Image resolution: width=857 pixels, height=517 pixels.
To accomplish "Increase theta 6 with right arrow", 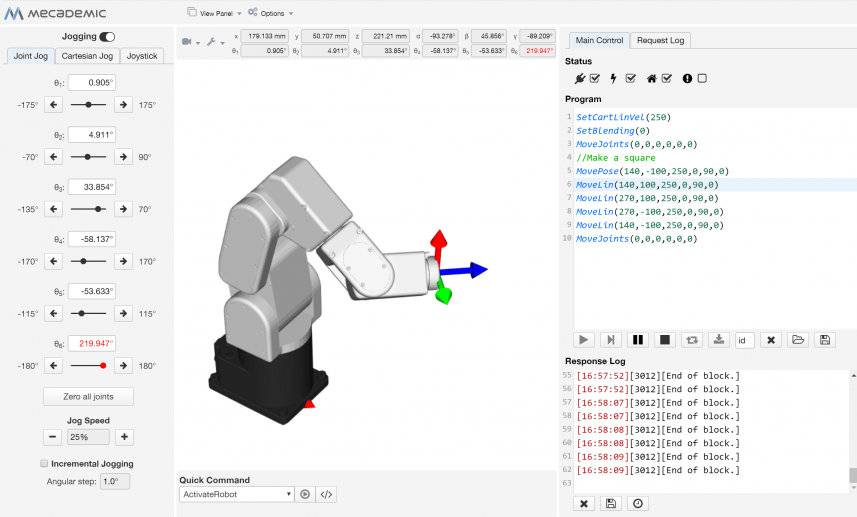I will tap(124, 366).
